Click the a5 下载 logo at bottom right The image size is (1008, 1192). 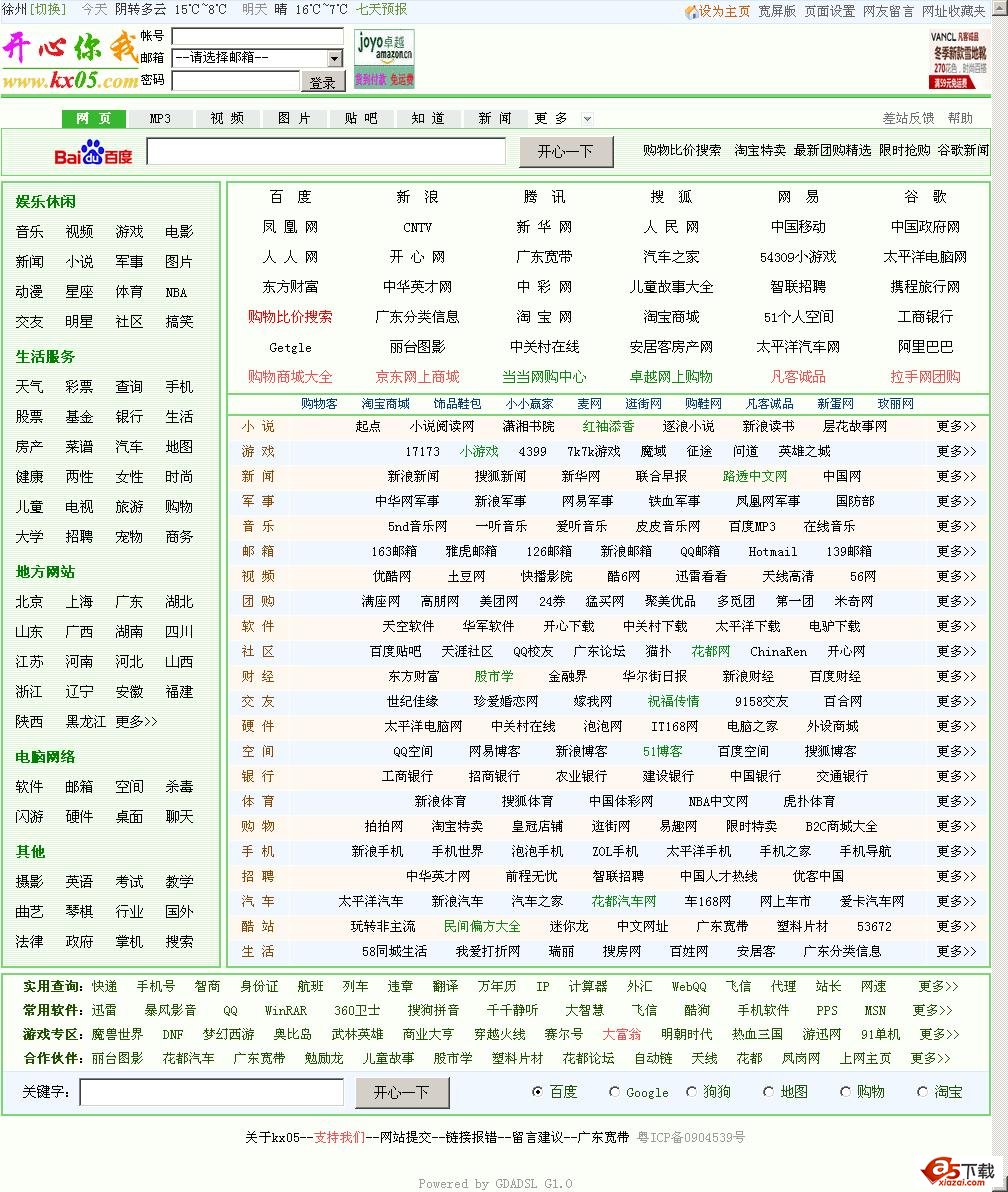(x=958, y=1173)
